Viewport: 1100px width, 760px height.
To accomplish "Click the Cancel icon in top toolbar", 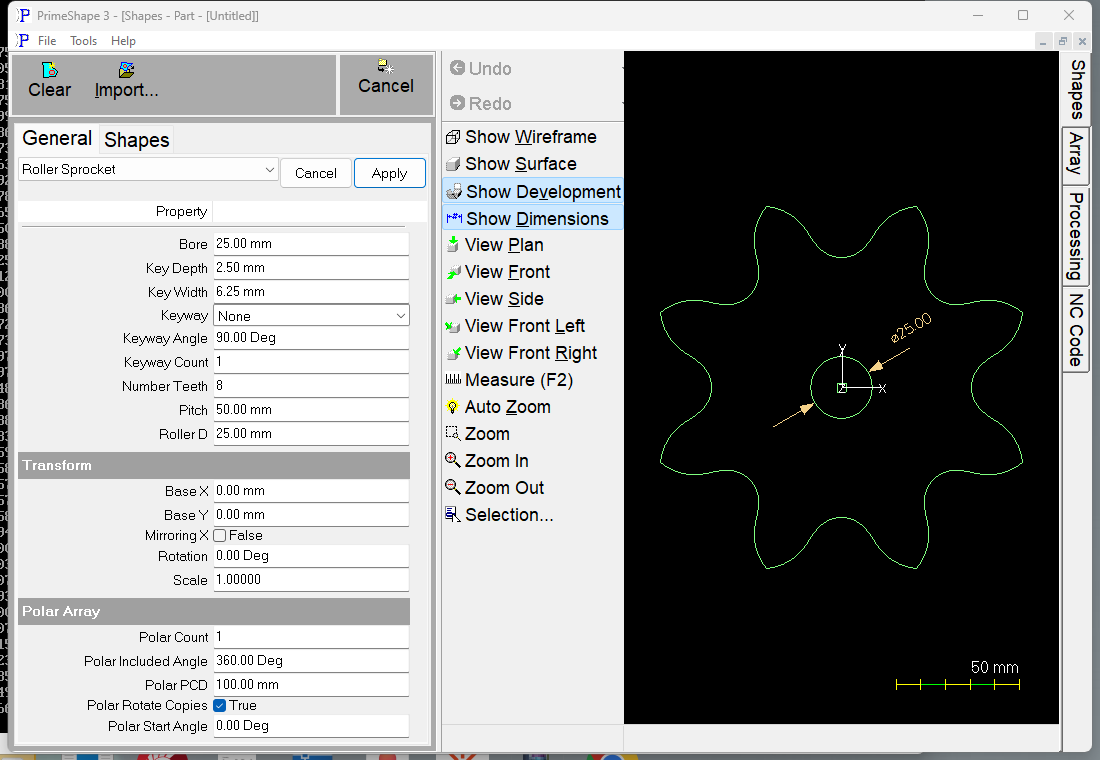I will pos(386,66).
